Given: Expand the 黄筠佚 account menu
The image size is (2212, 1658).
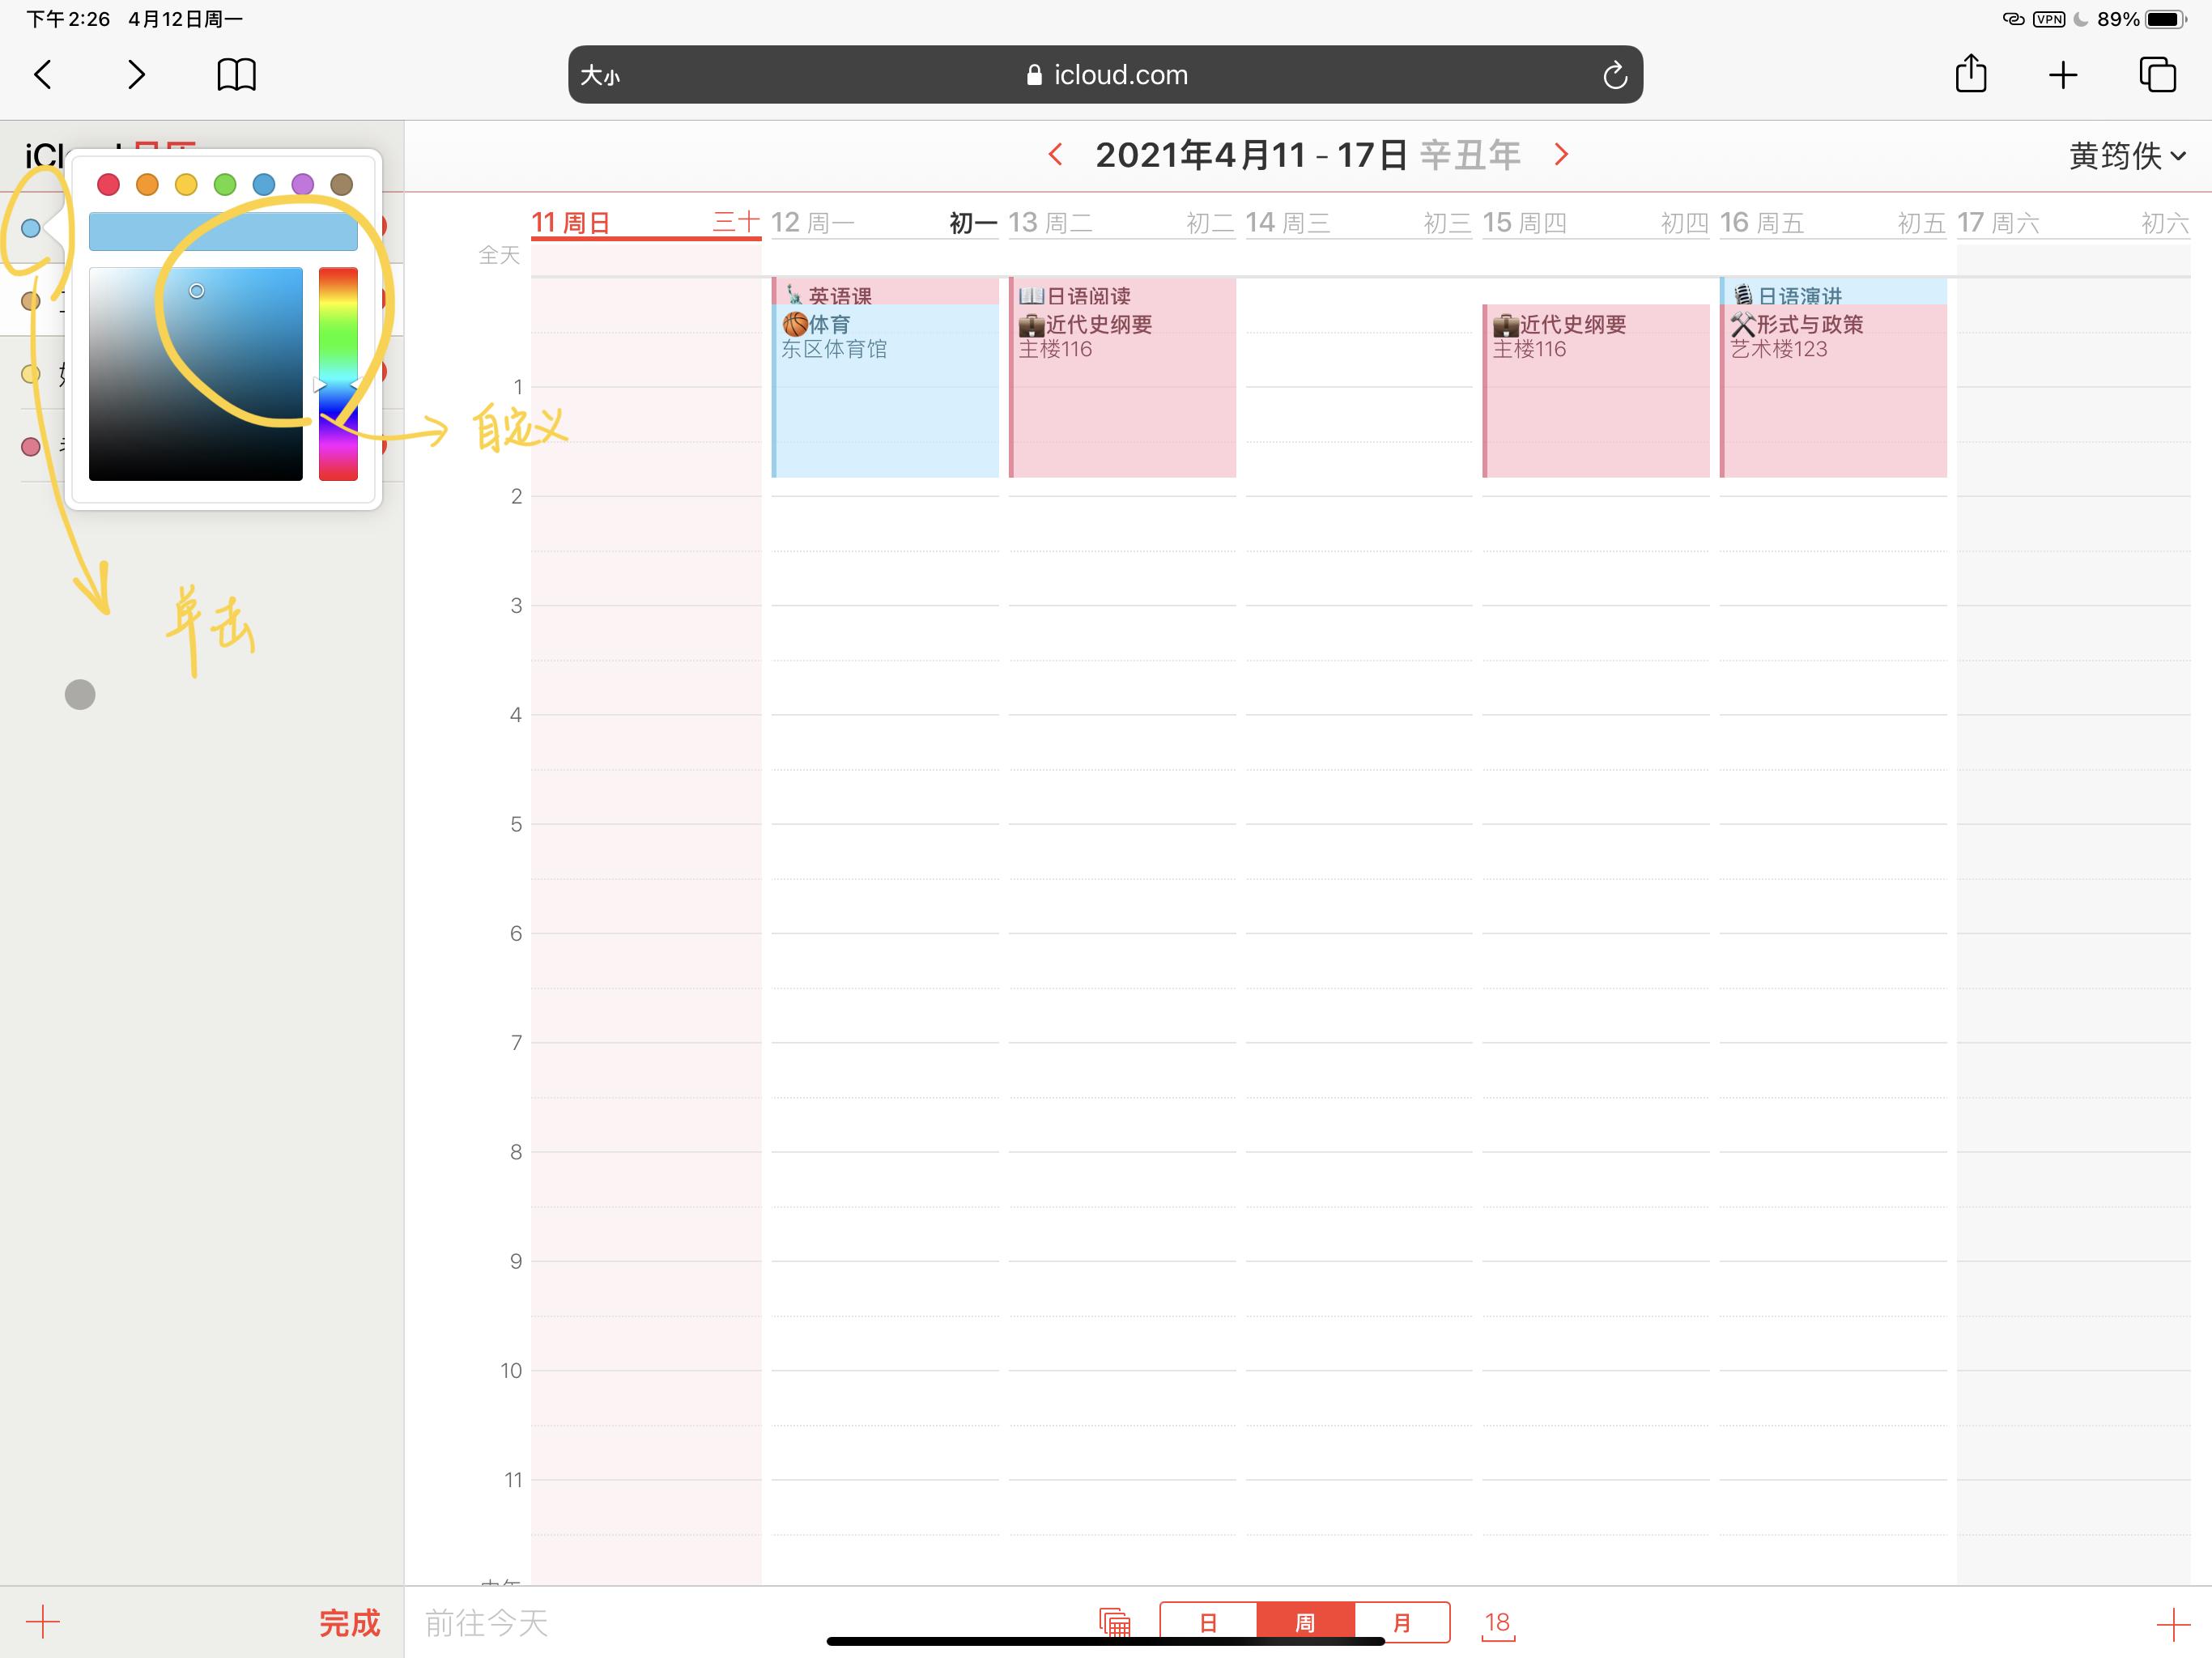Looking at the screenshot, I should point(2126,156).
